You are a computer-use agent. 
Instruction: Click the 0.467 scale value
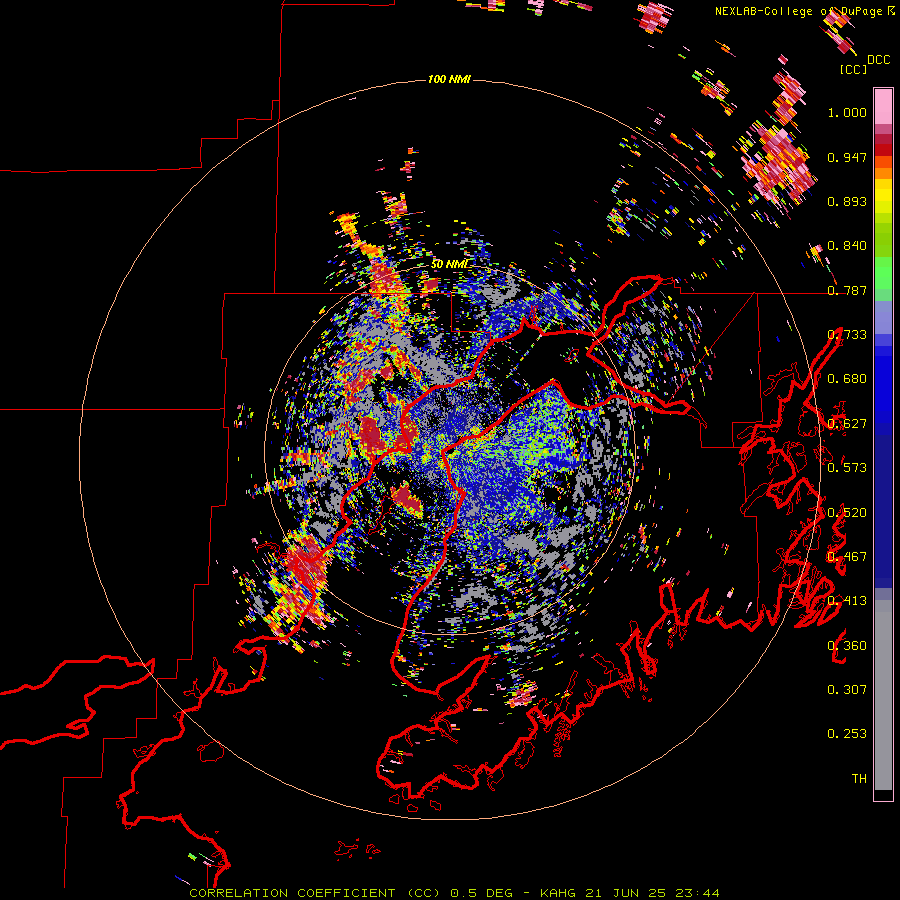(847, 557)
